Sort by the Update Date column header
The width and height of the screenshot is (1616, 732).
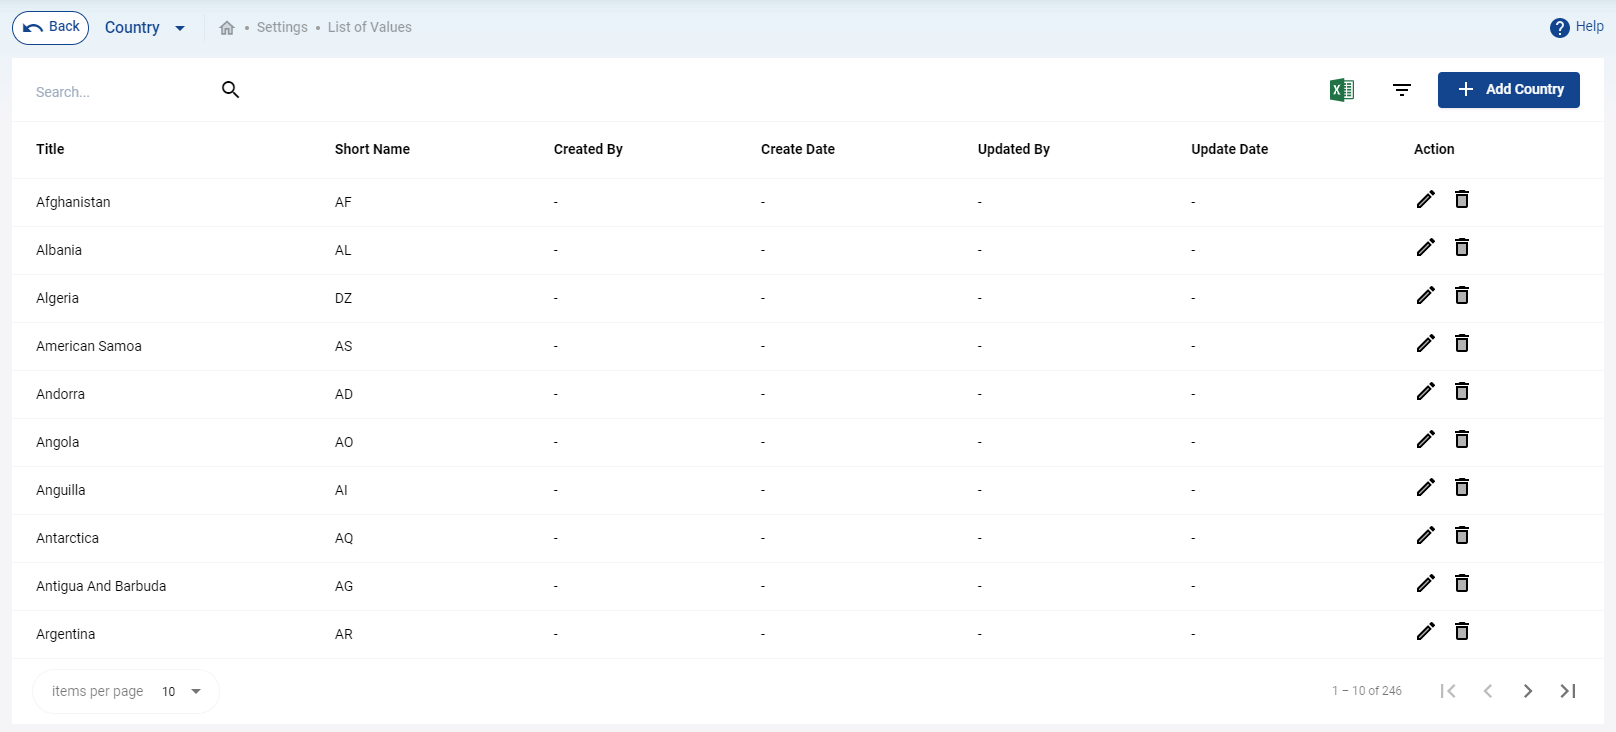pyautogui.click(x=1230, y=149)
